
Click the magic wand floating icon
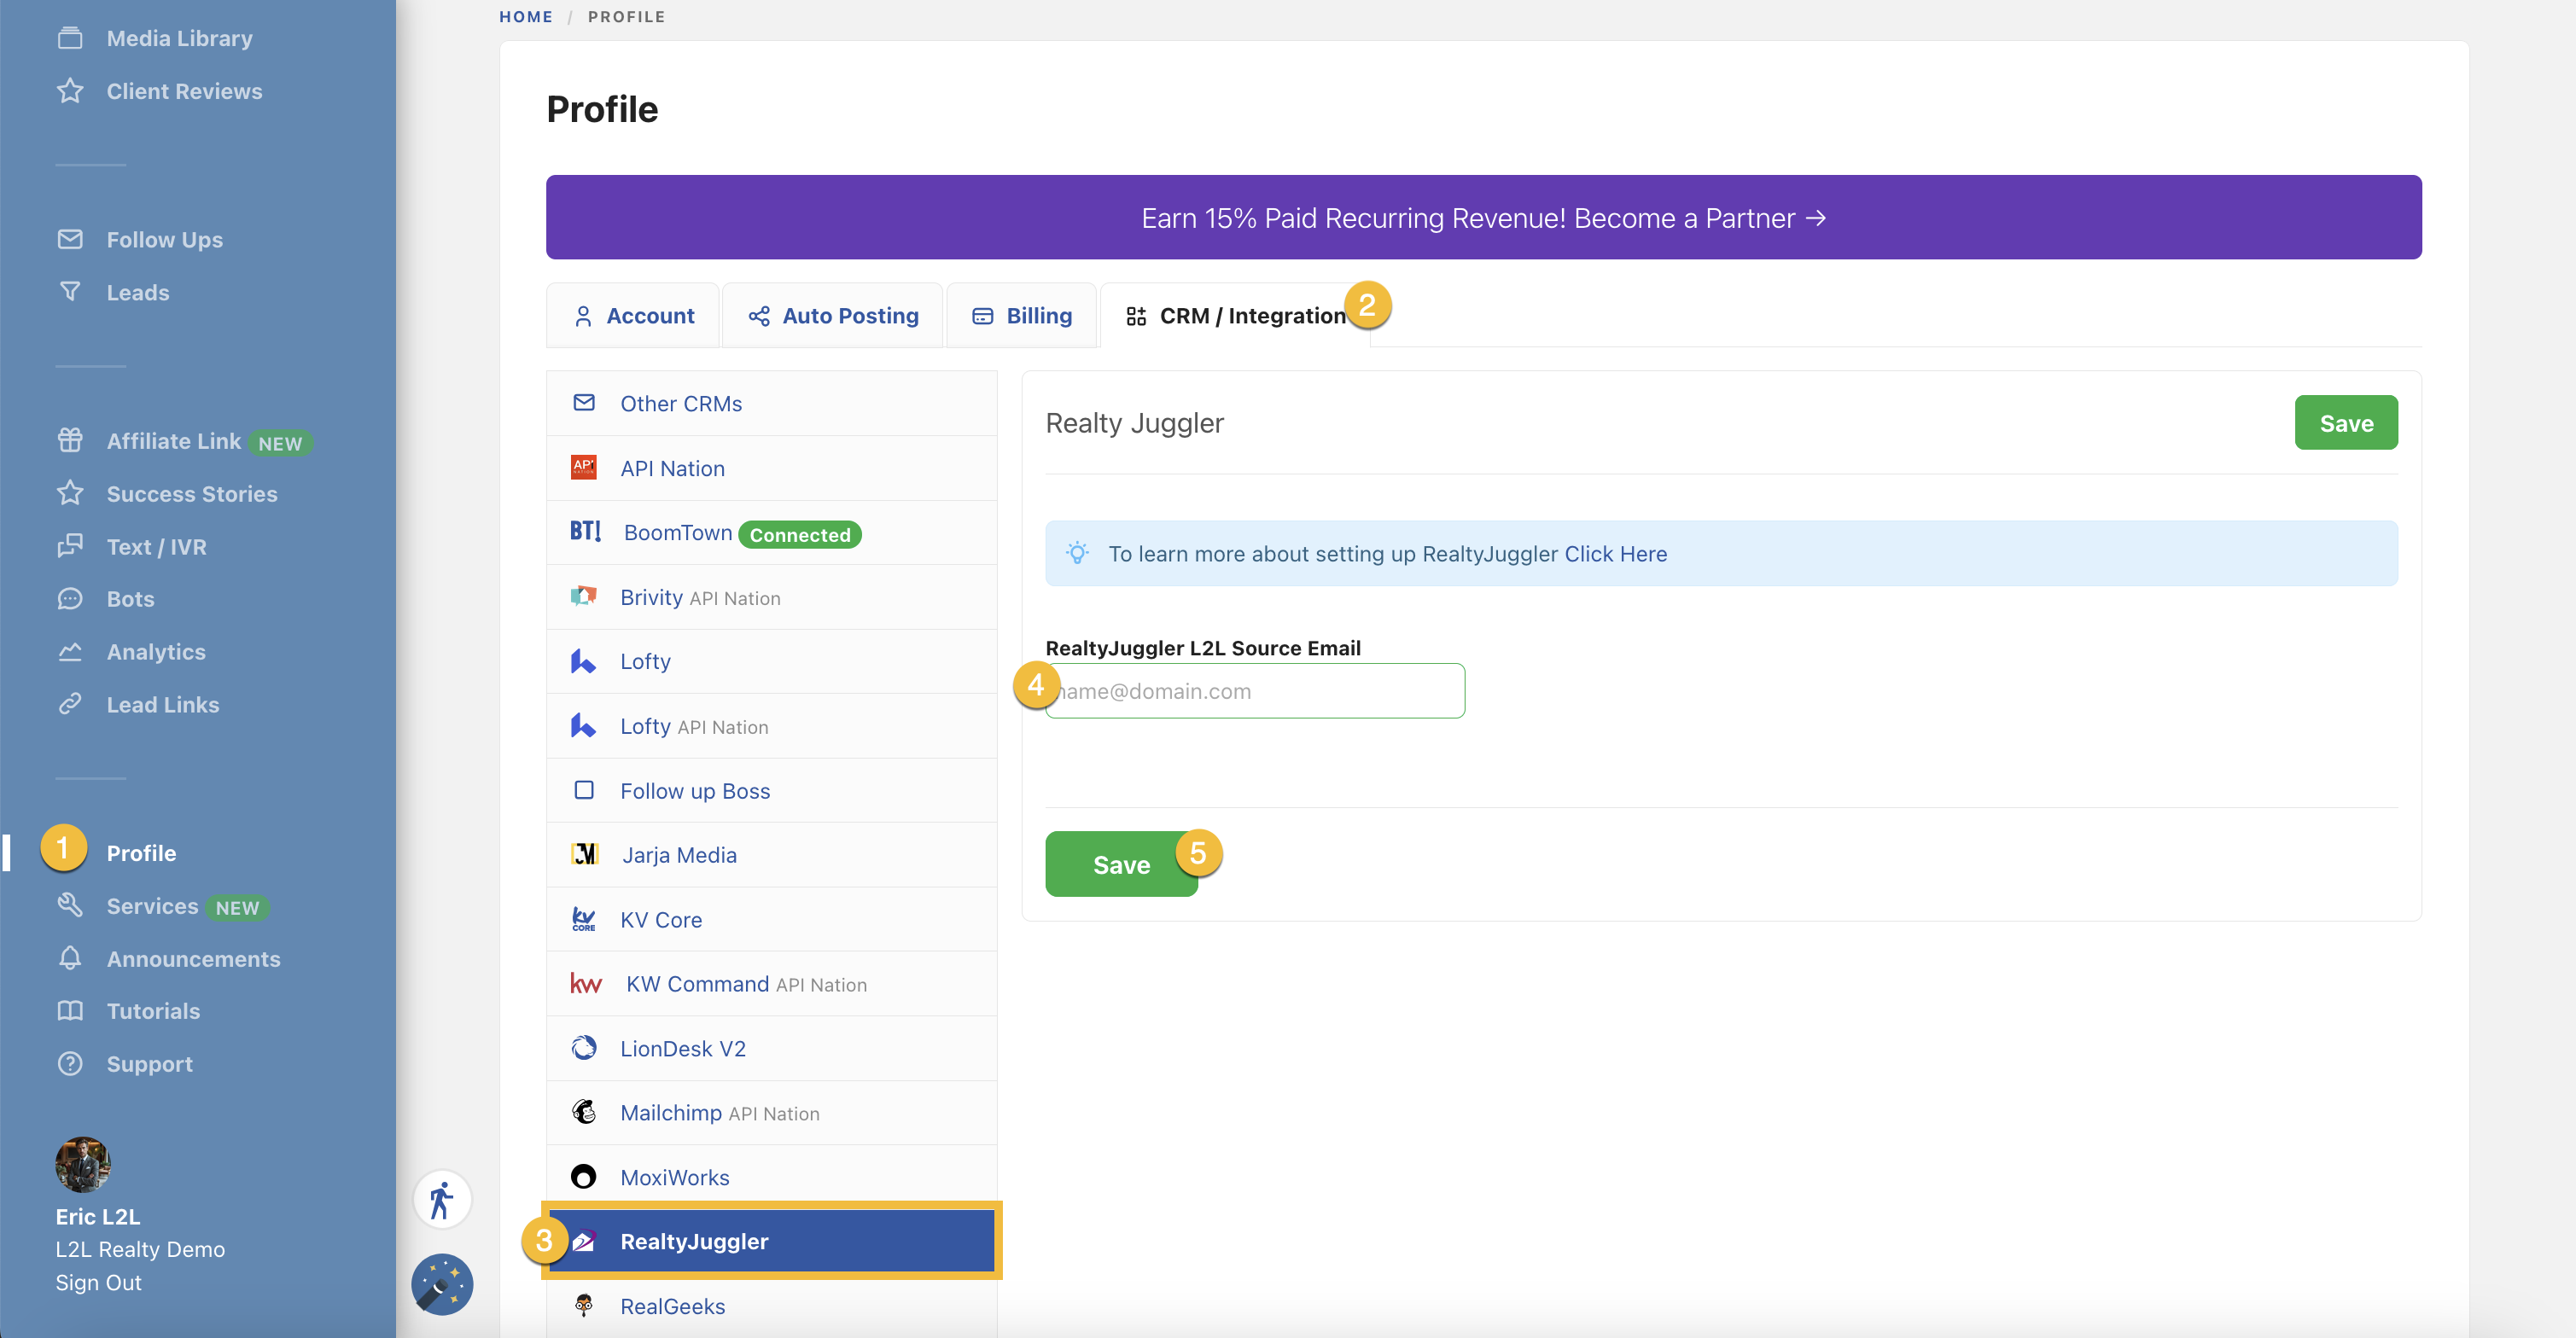pos(442,1284)
